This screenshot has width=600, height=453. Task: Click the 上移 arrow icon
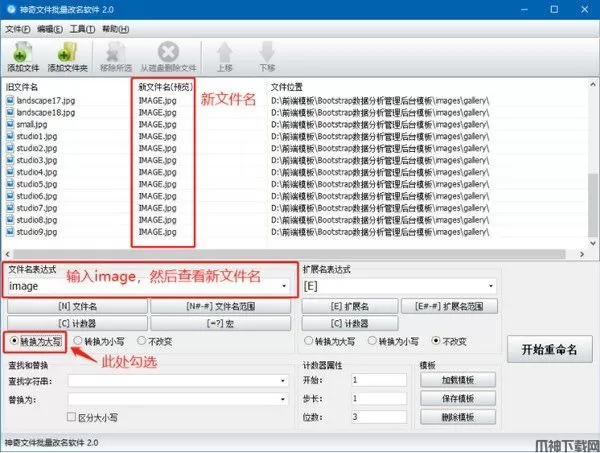225,52
